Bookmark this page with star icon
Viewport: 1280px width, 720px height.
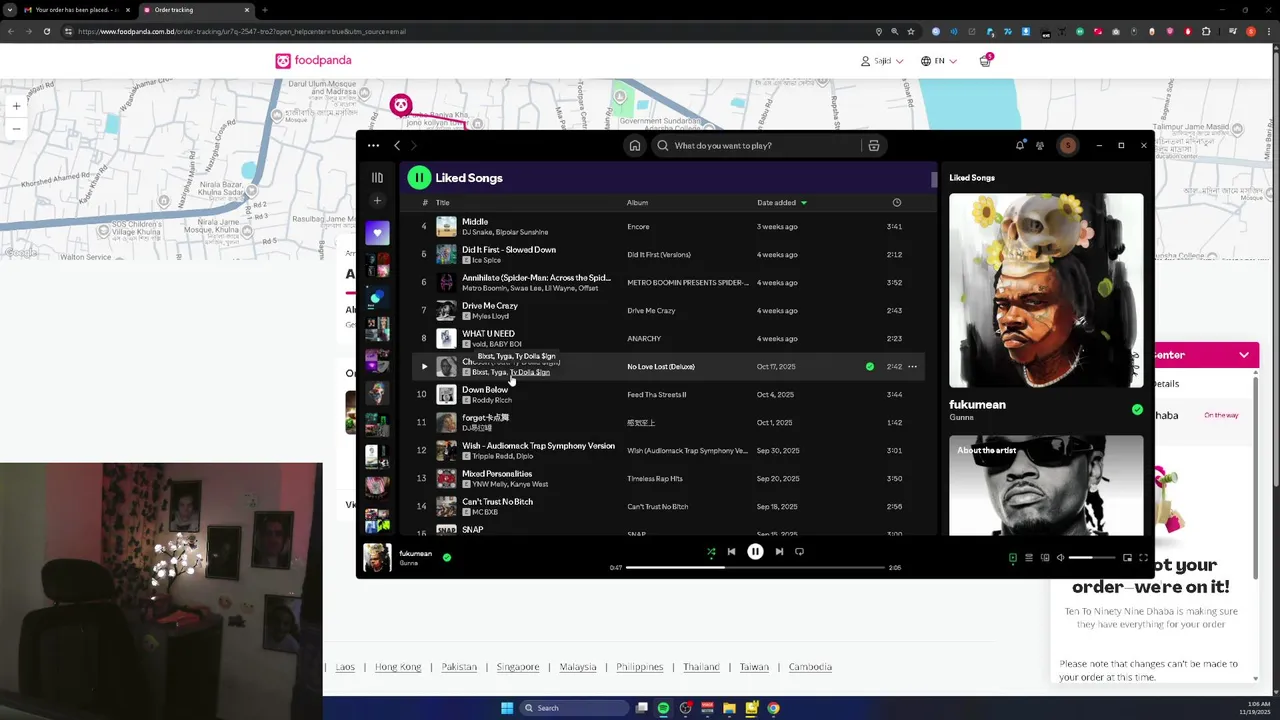pos(911,32)
